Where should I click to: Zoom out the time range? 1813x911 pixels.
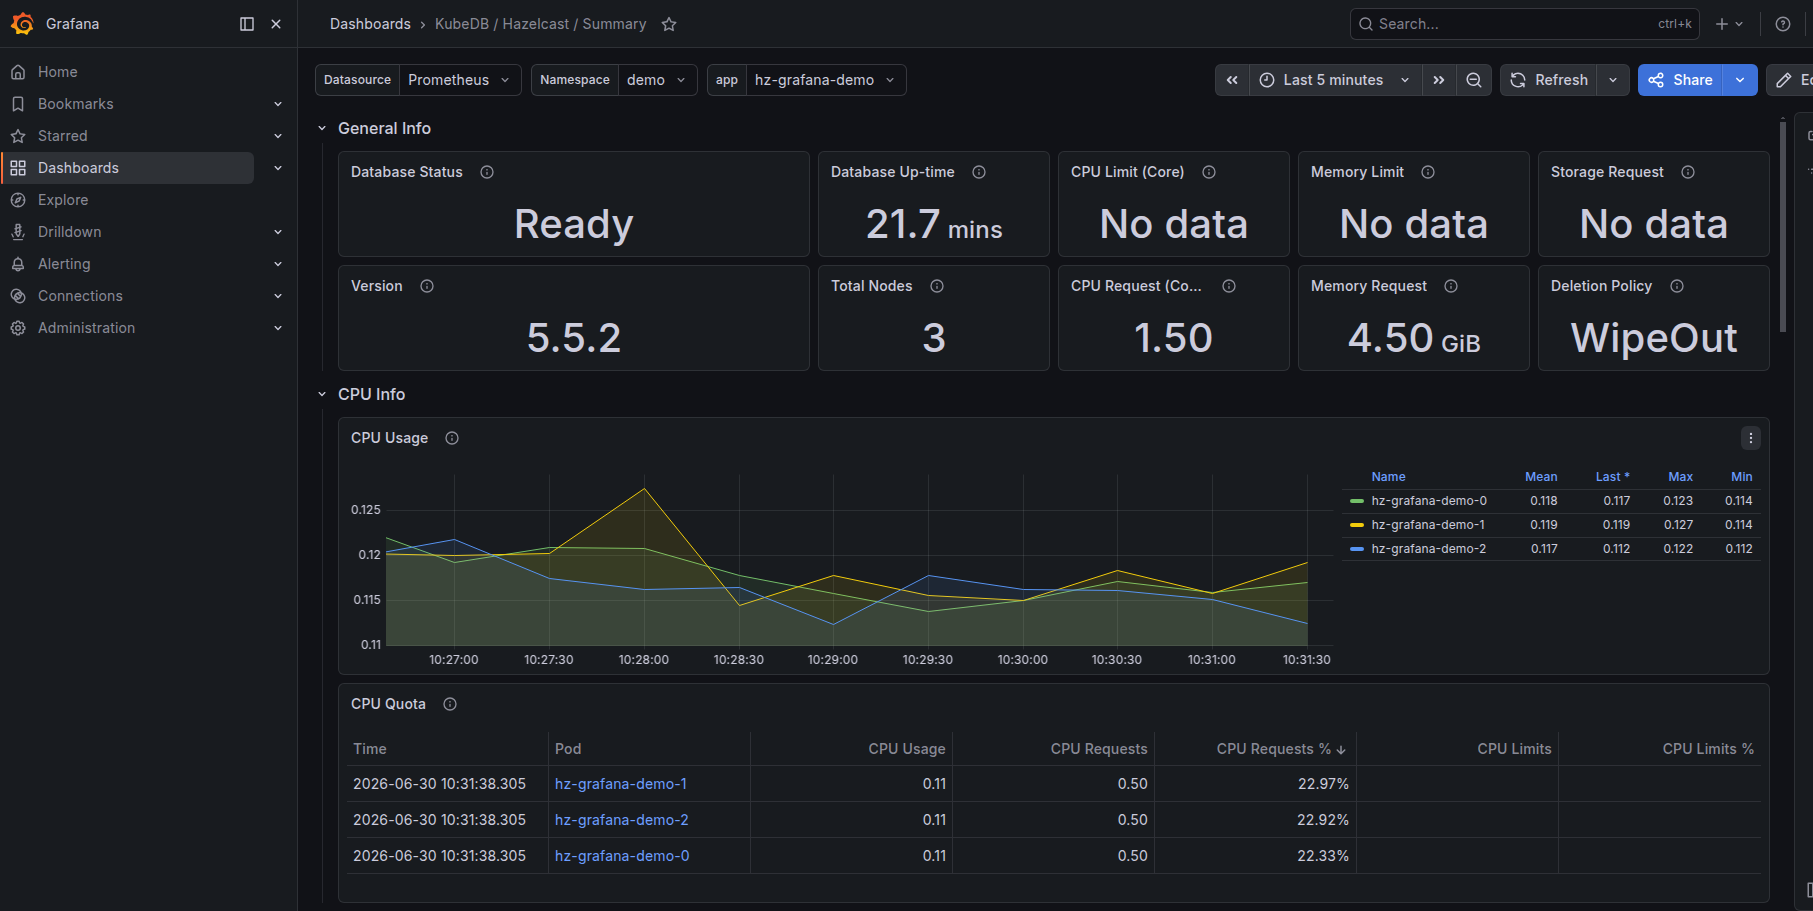pos(1474,80)
